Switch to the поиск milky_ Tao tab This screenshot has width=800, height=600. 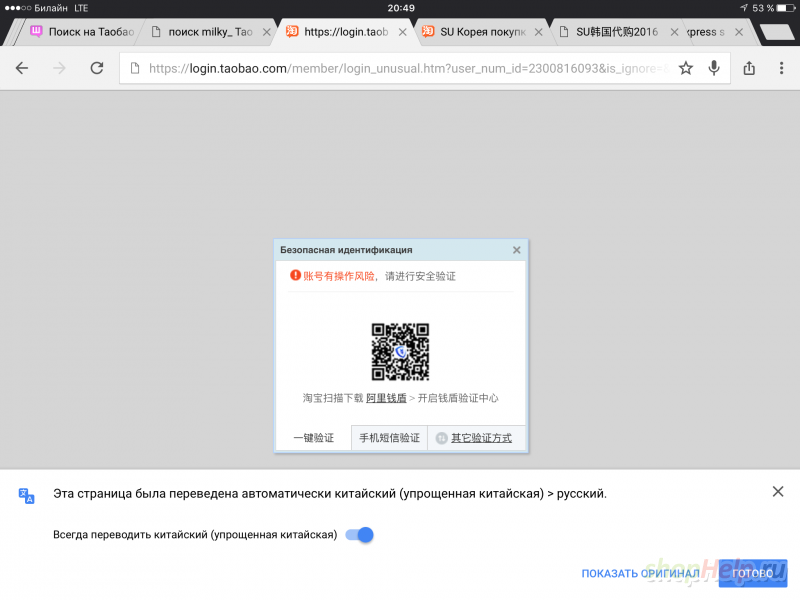(x=210, y=32)
